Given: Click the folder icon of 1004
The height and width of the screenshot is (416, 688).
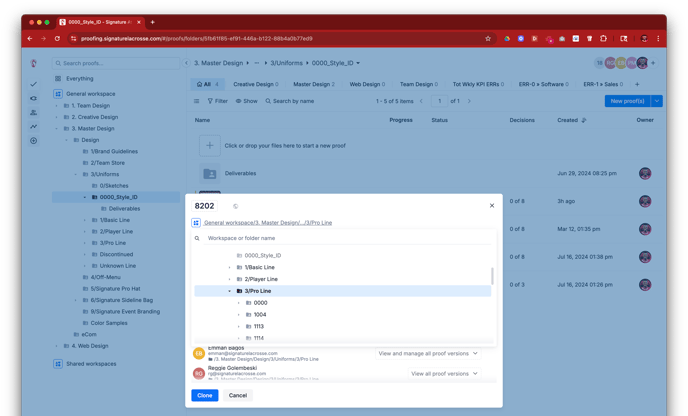Looking at the screenshot, I should pos(249,315).
